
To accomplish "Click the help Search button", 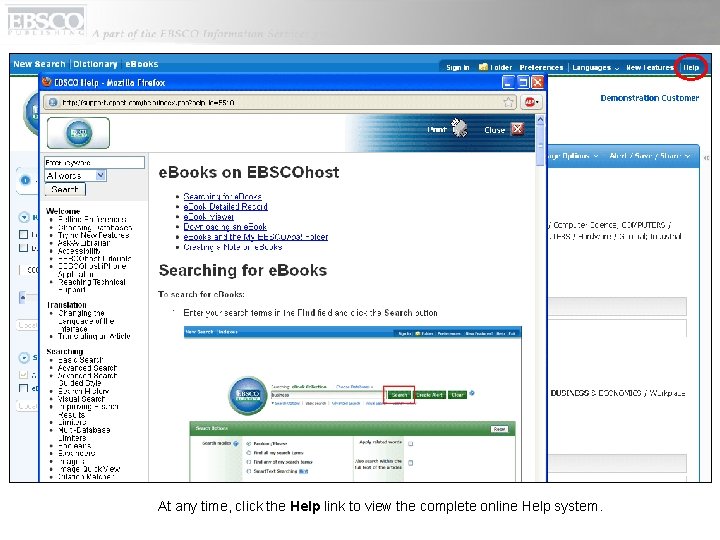I will pos(65,189).
